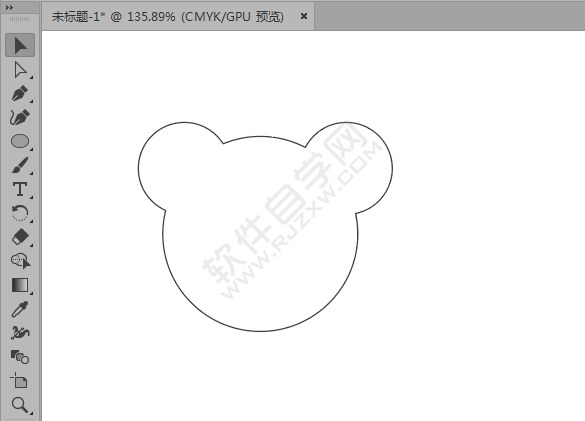Select the Direct Selection tool
This screenshot has width=585, height=421.
click(x=20, y=70)
